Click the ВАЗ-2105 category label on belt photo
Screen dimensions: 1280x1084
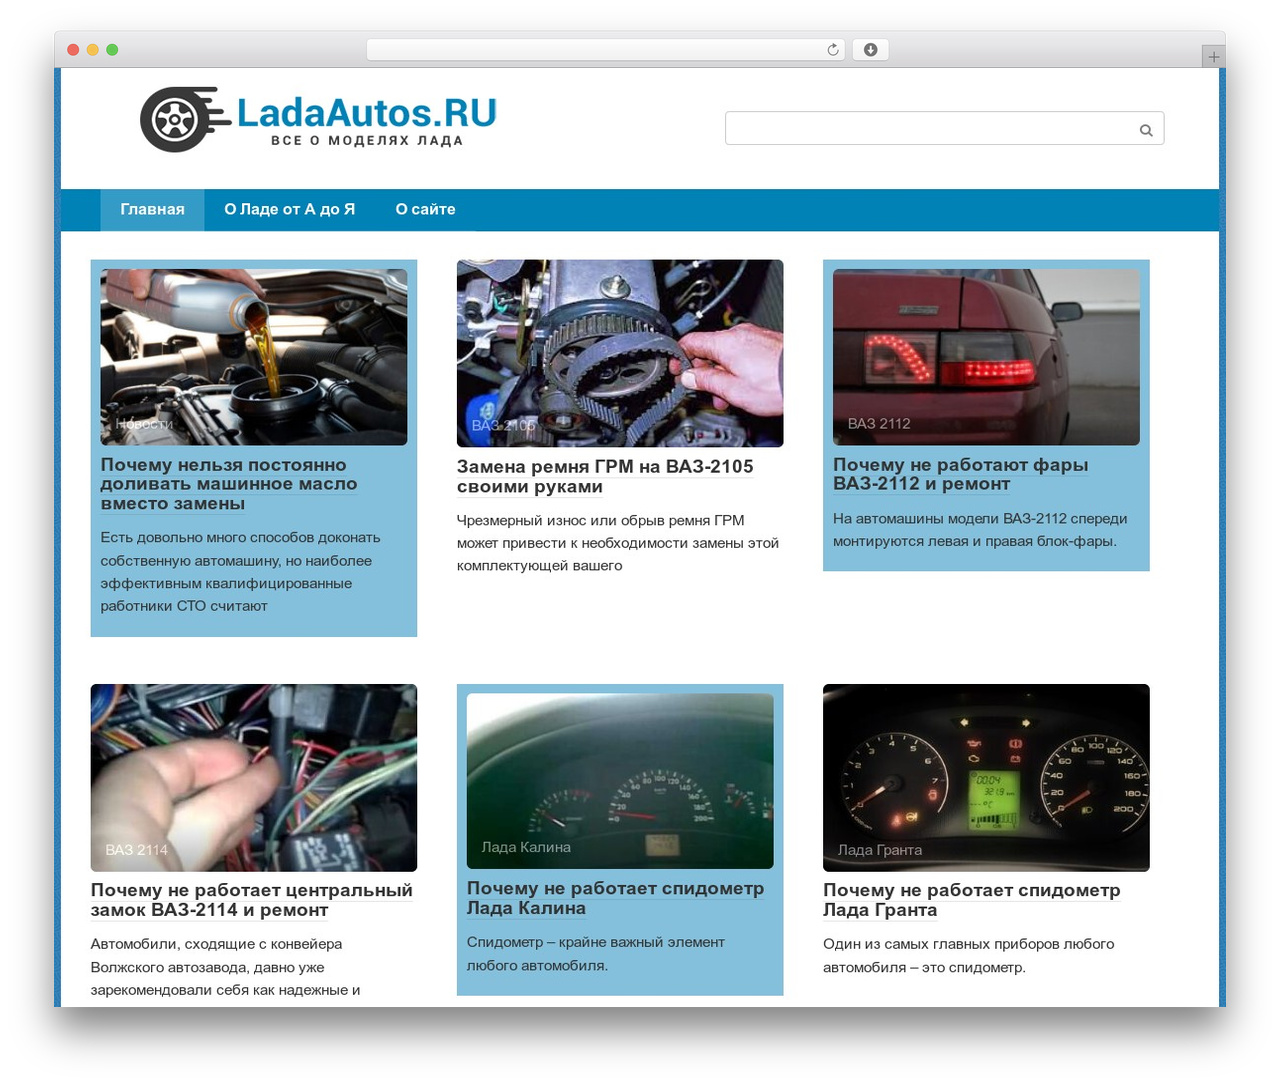coord(503,426)
